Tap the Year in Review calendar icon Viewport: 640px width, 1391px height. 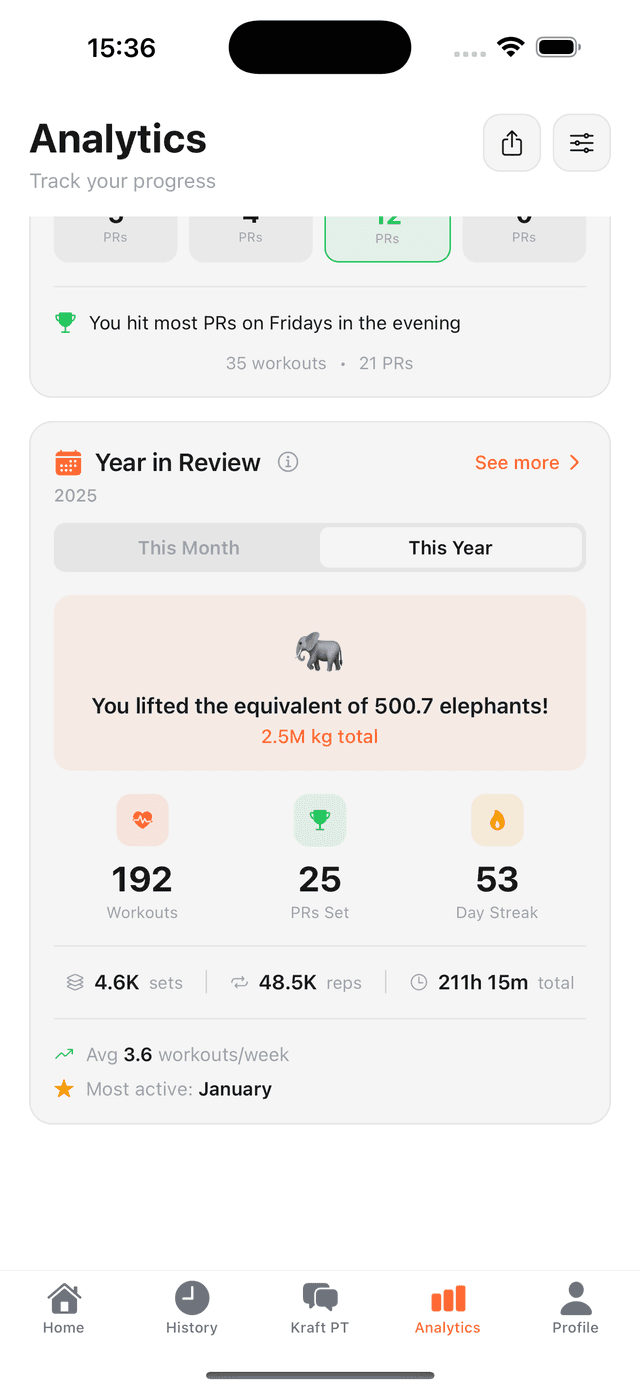[x=67, y=462]
